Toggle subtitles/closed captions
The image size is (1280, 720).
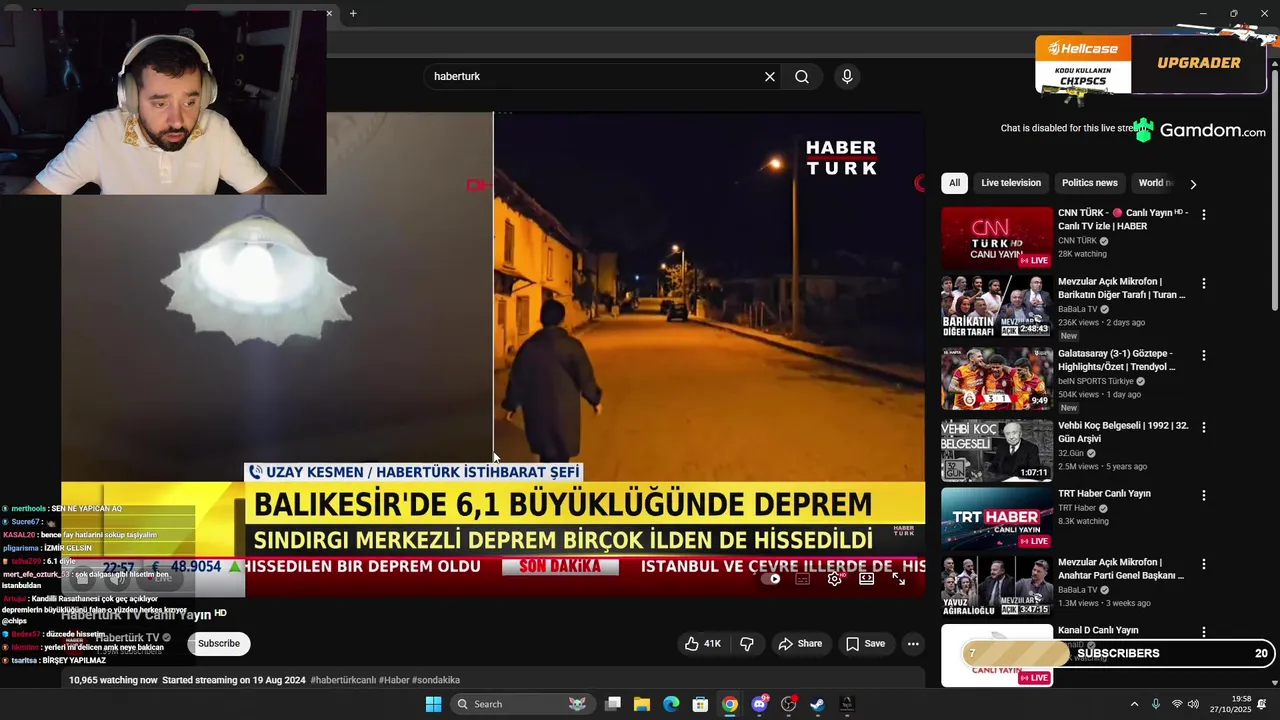click(802, 579)
